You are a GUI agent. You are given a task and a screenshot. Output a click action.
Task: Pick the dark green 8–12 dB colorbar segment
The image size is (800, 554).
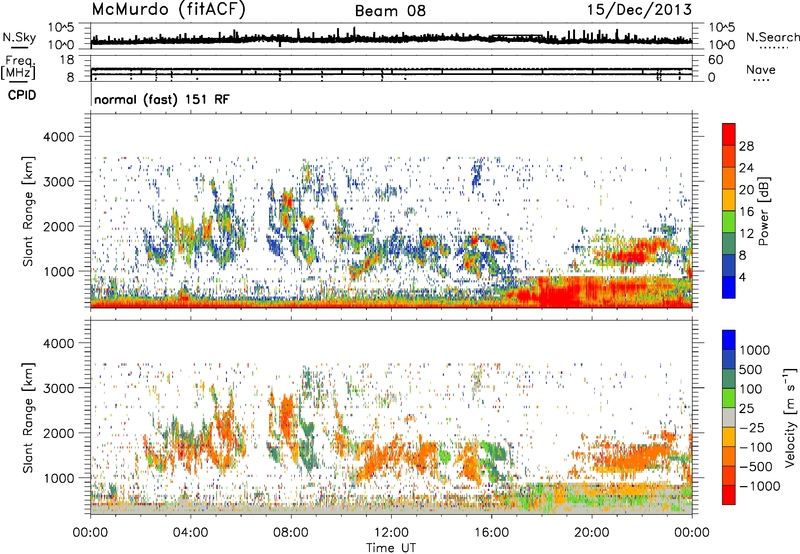[x=729, y=243]
